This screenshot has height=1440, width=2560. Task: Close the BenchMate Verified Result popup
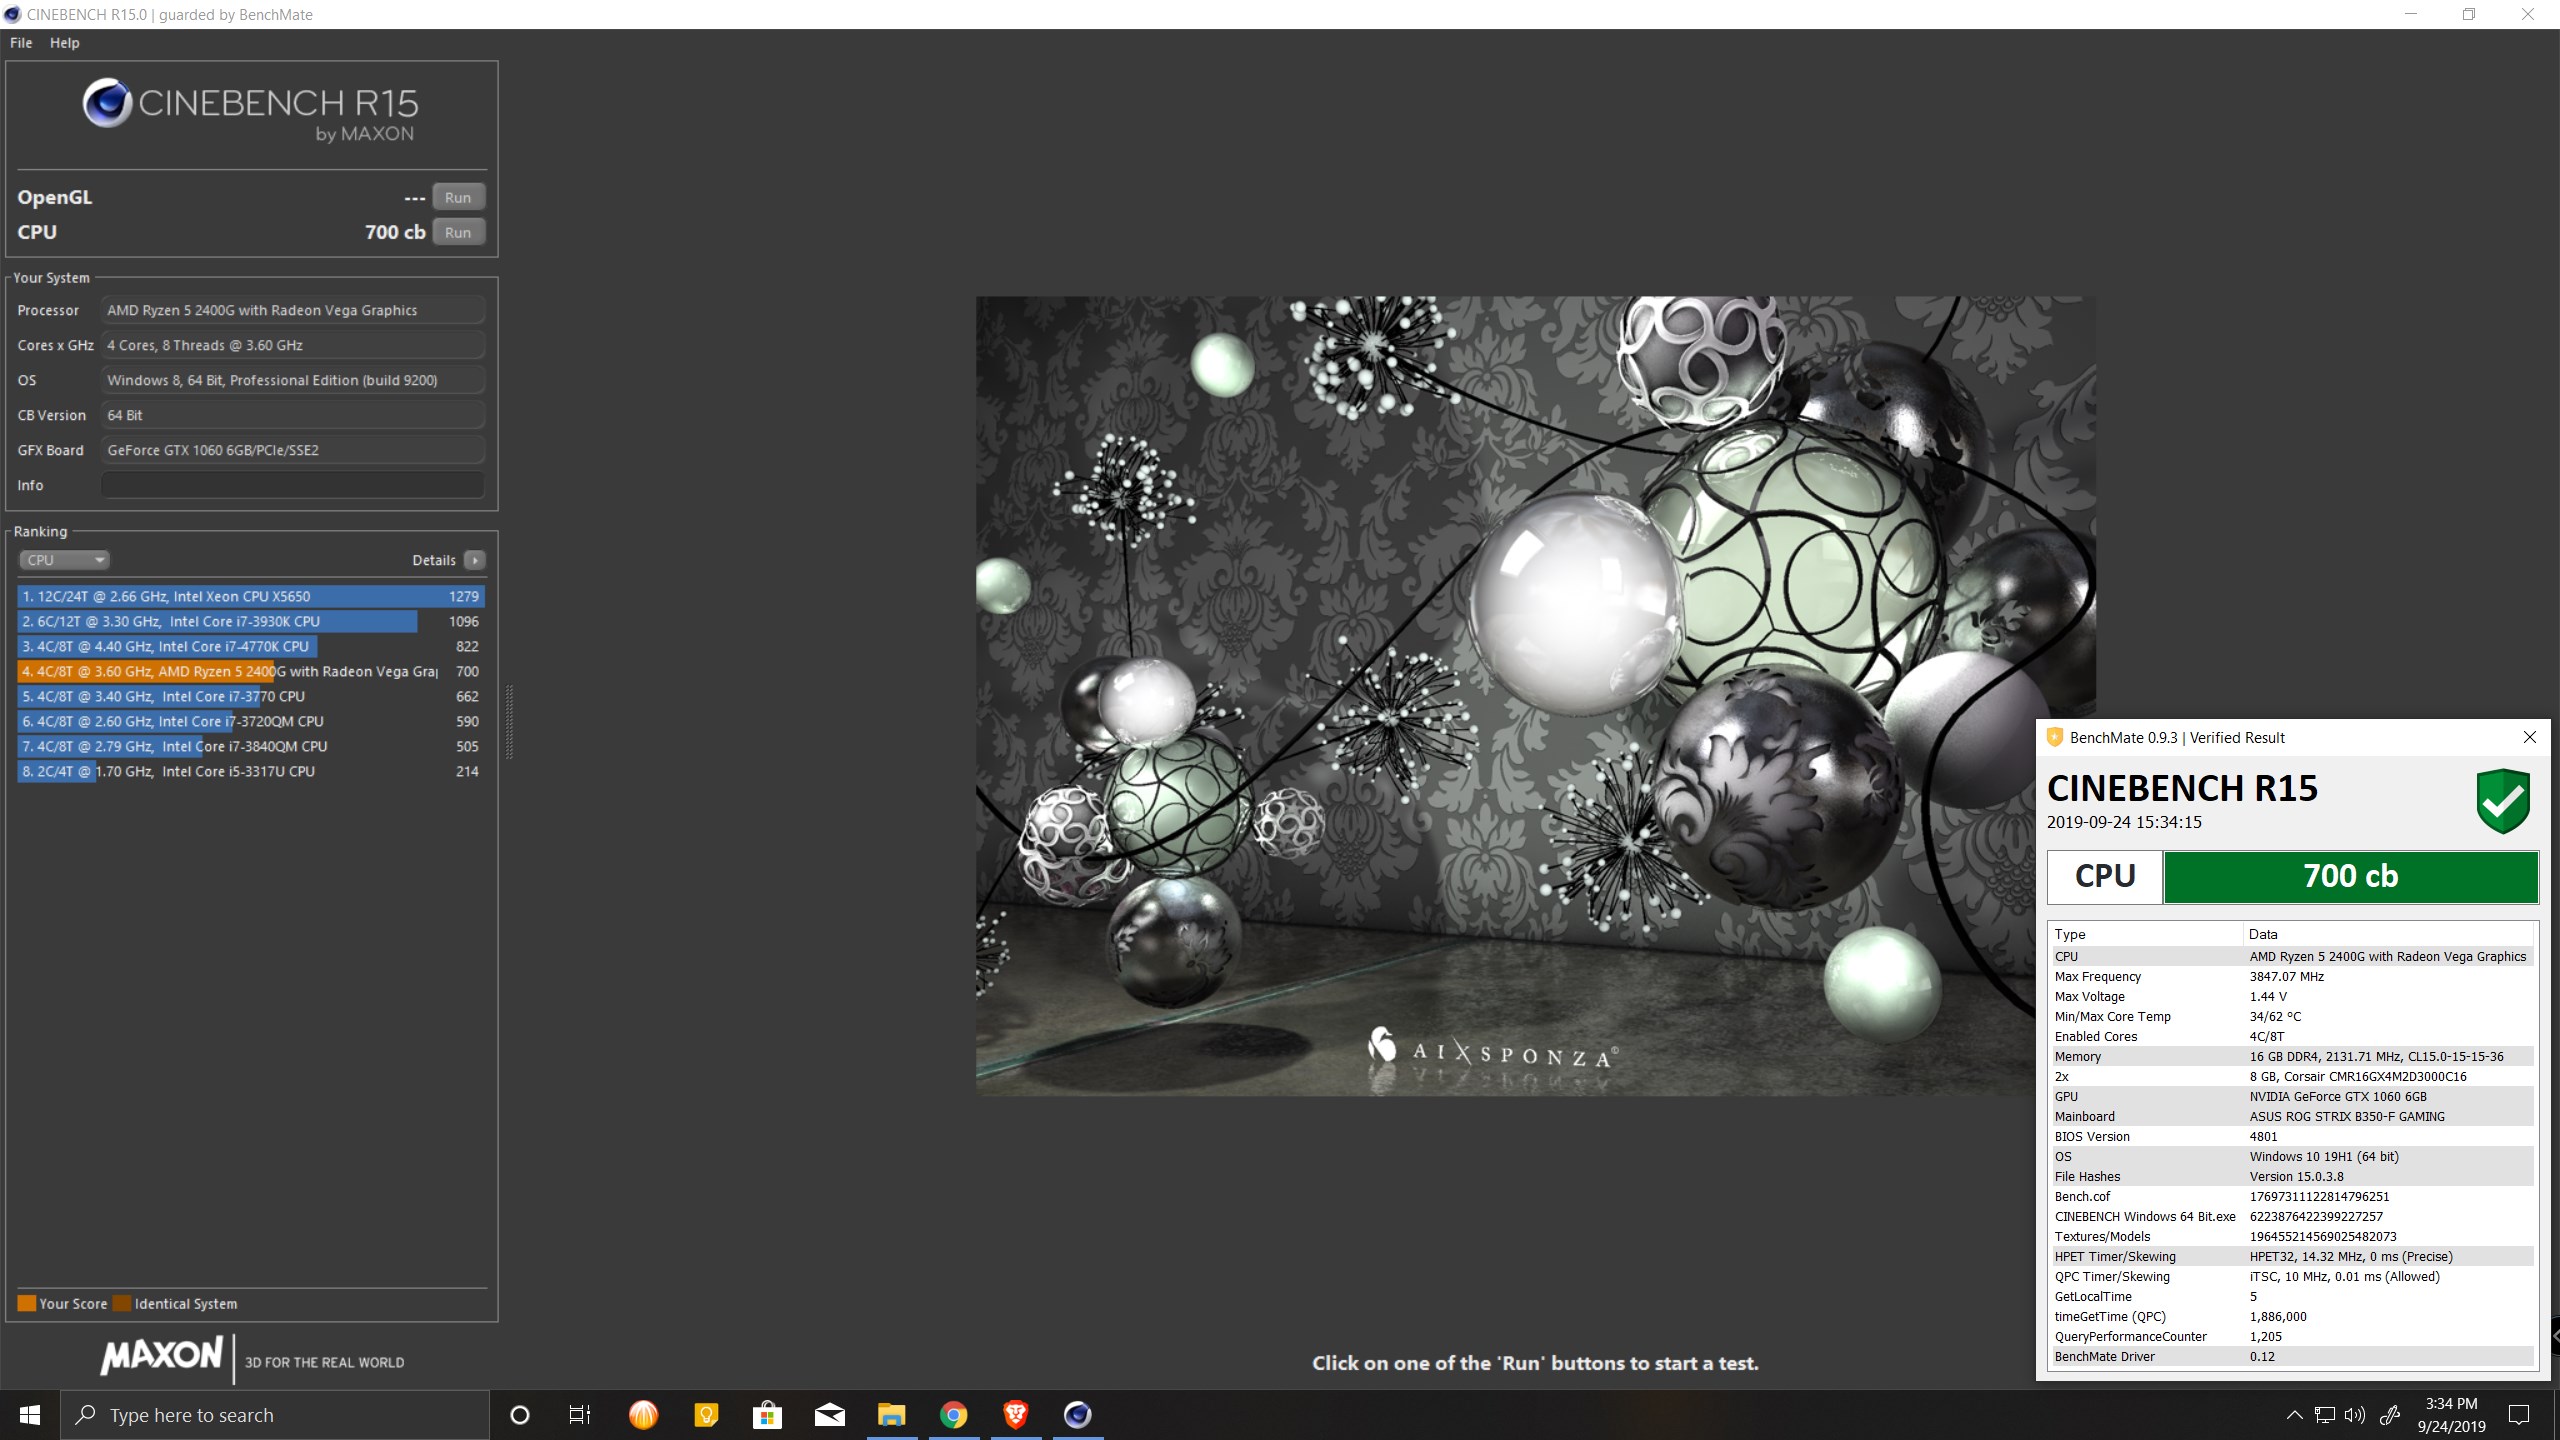[2530, 737]
